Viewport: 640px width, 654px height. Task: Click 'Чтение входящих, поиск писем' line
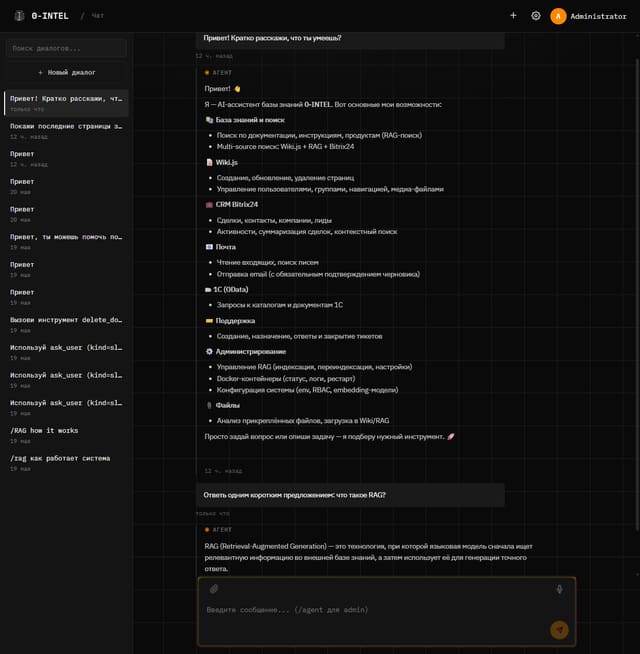click(267, 263)
